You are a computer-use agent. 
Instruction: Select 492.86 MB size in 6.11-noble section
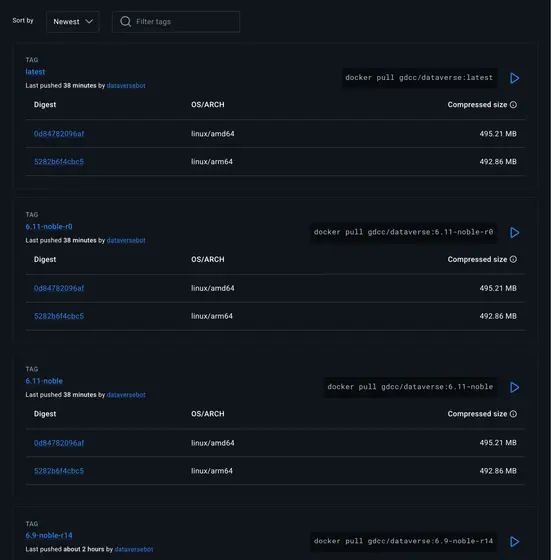(498, 471)
